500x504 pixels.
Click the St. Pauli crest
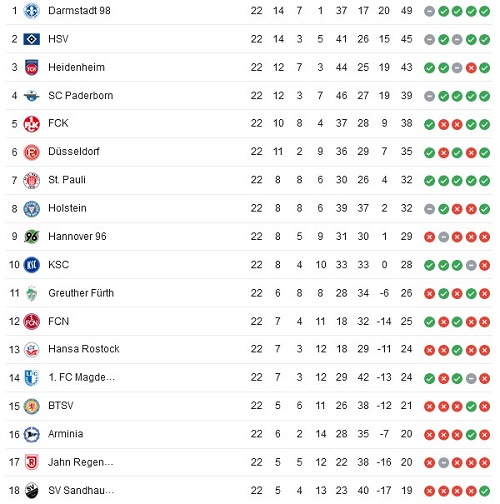(x=32, y=181)
